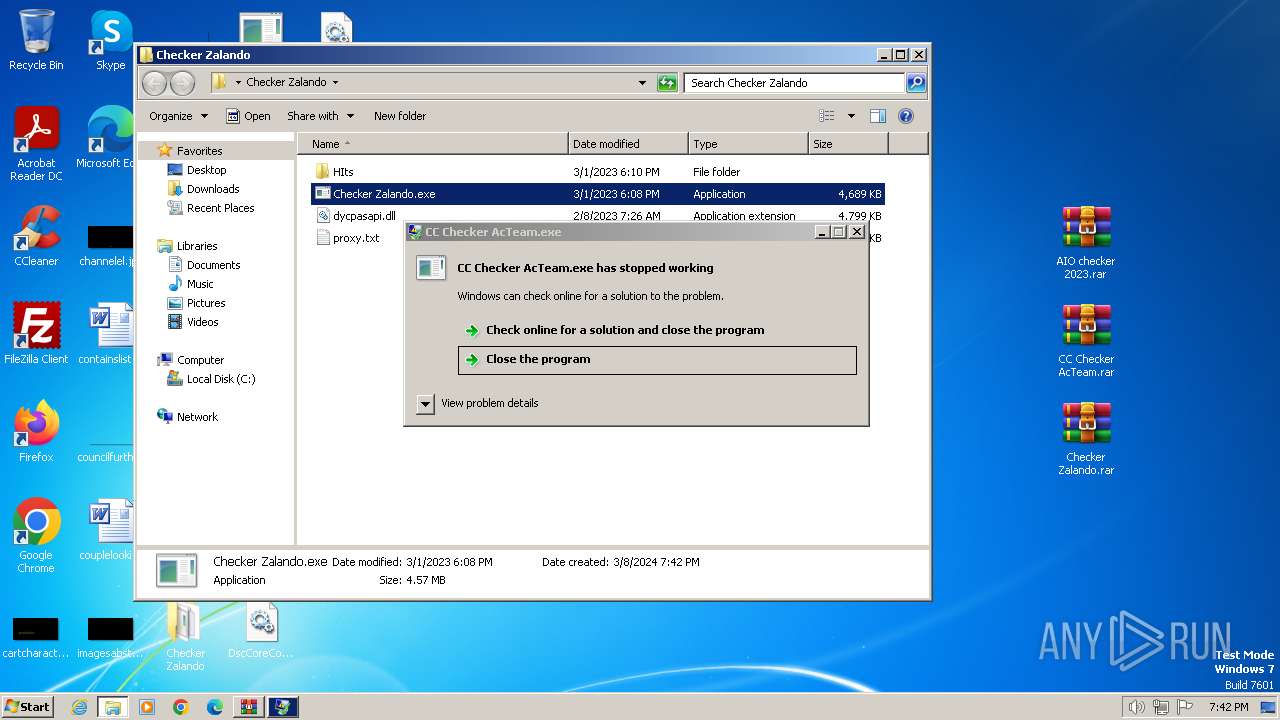The height and width of the screenshot is (720, 1280).
Task: Select Desktop under Favorites
Action: (x=206, y=170)
